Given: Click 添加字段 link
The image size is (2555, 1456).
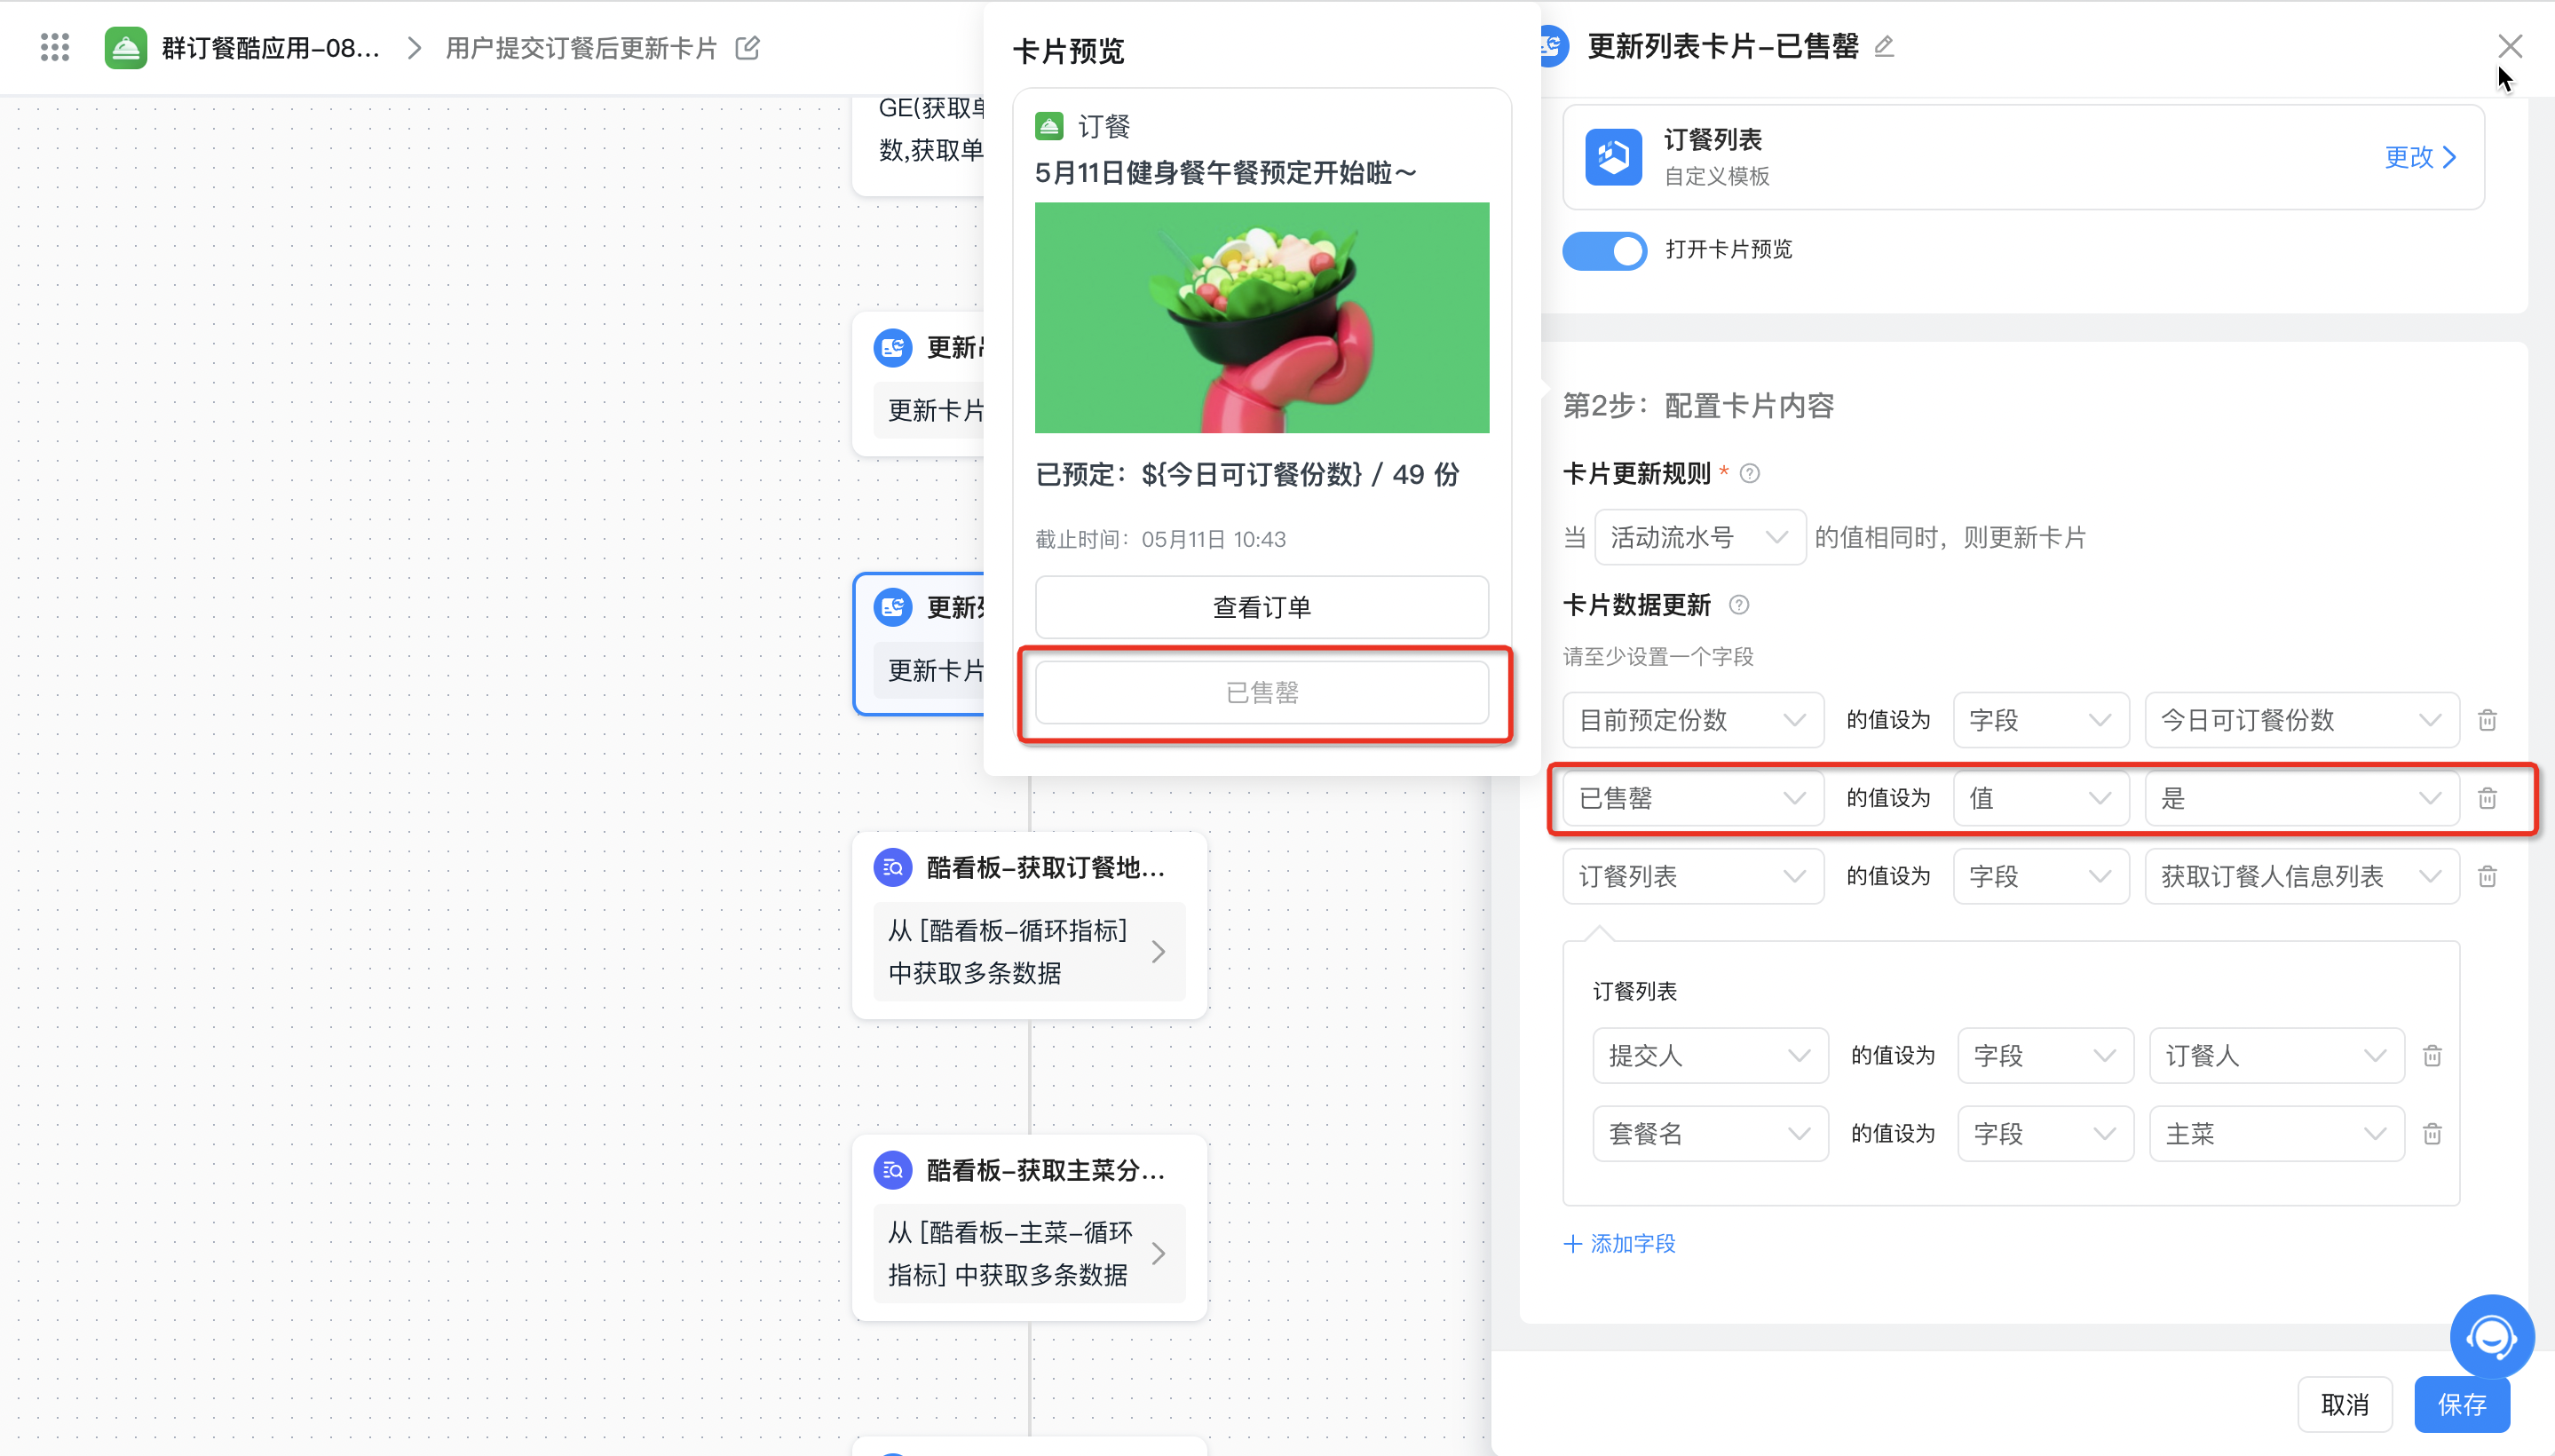Looking at the screenshot, I should pyautogui.click(x=1620, y=1243).
